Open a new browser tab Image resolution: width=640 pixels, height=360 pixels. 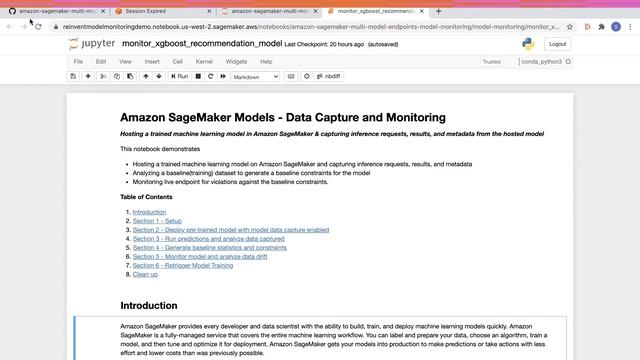point(438,11)
